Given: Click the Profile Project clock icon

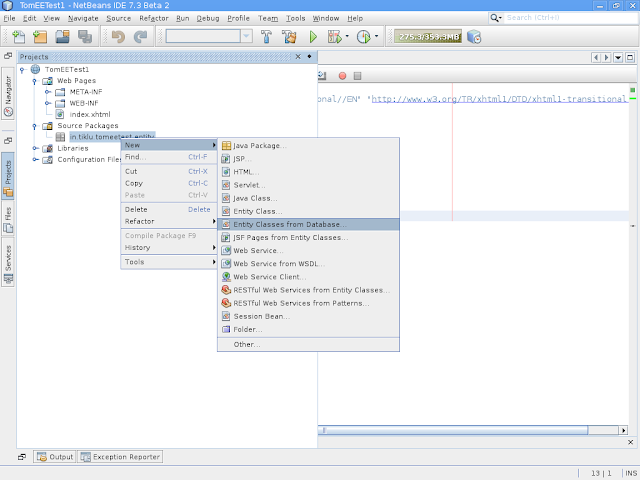Looking at the screenshot, I should (x=363, y=37).
